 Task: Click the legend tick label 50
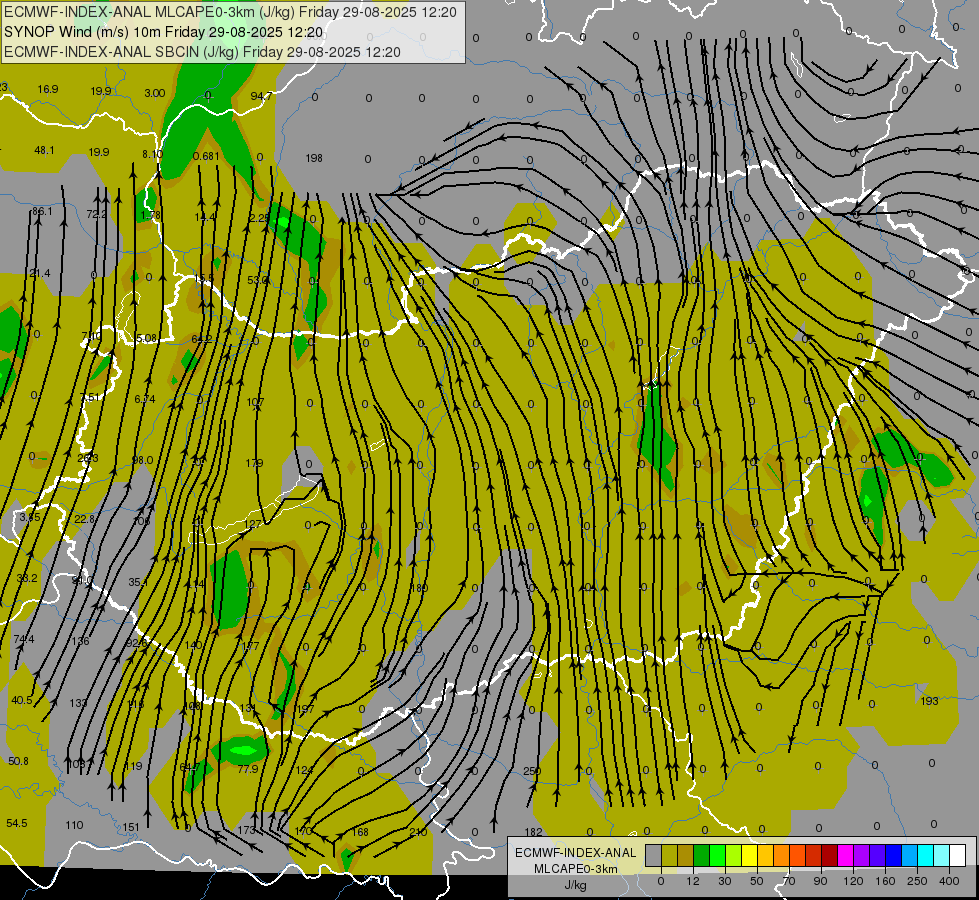[x=757, y=881]
